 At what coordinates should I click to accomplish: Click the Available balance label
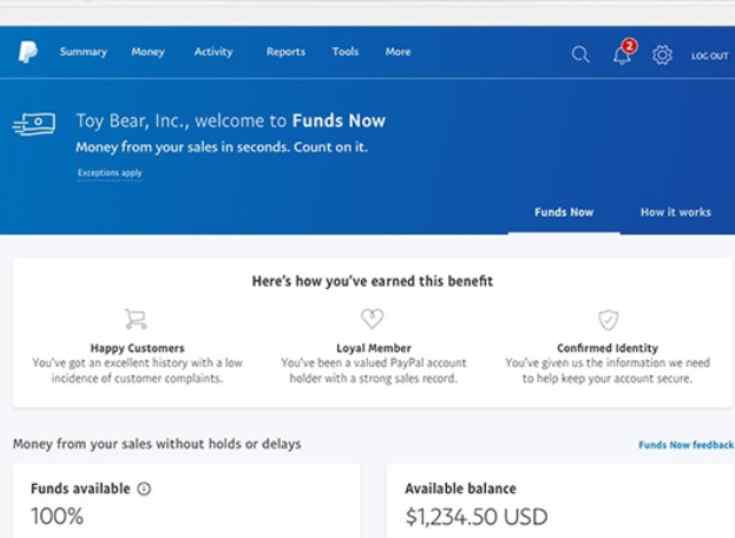pyautogui.click(x=460, y=489)
